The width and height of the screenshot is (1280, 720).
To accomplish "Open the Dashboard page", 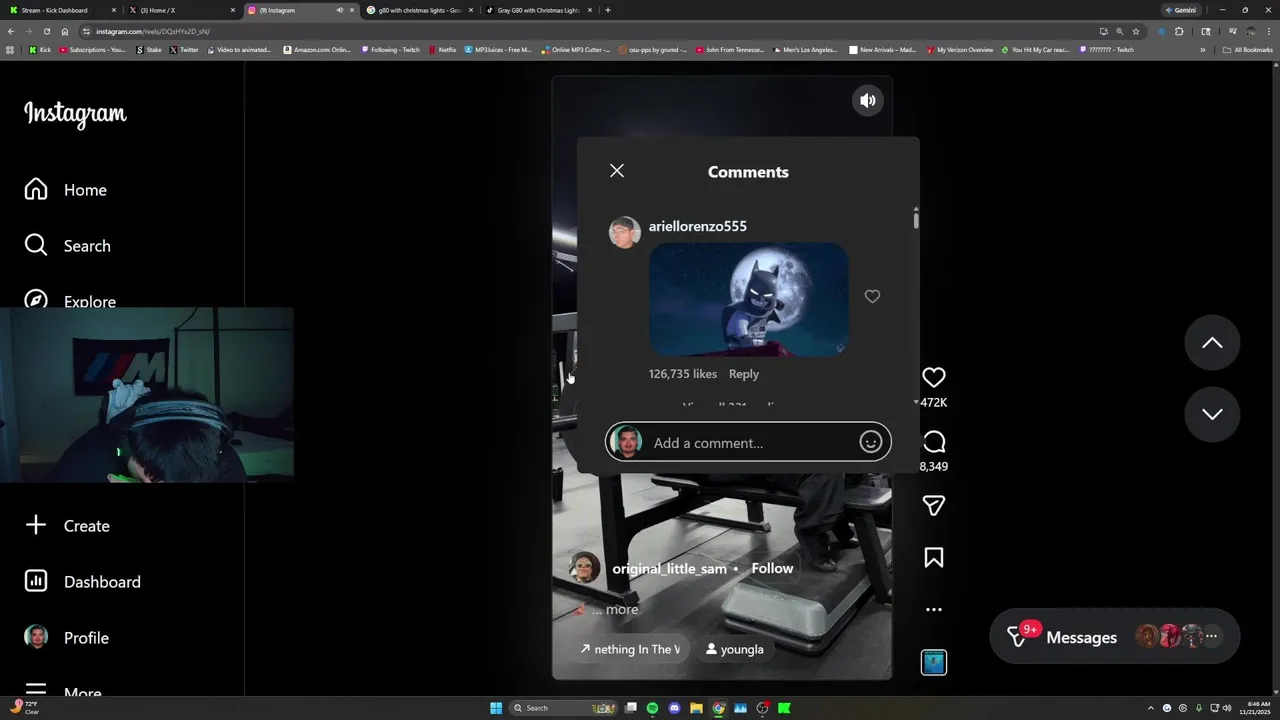I will [x=82, y=582].
